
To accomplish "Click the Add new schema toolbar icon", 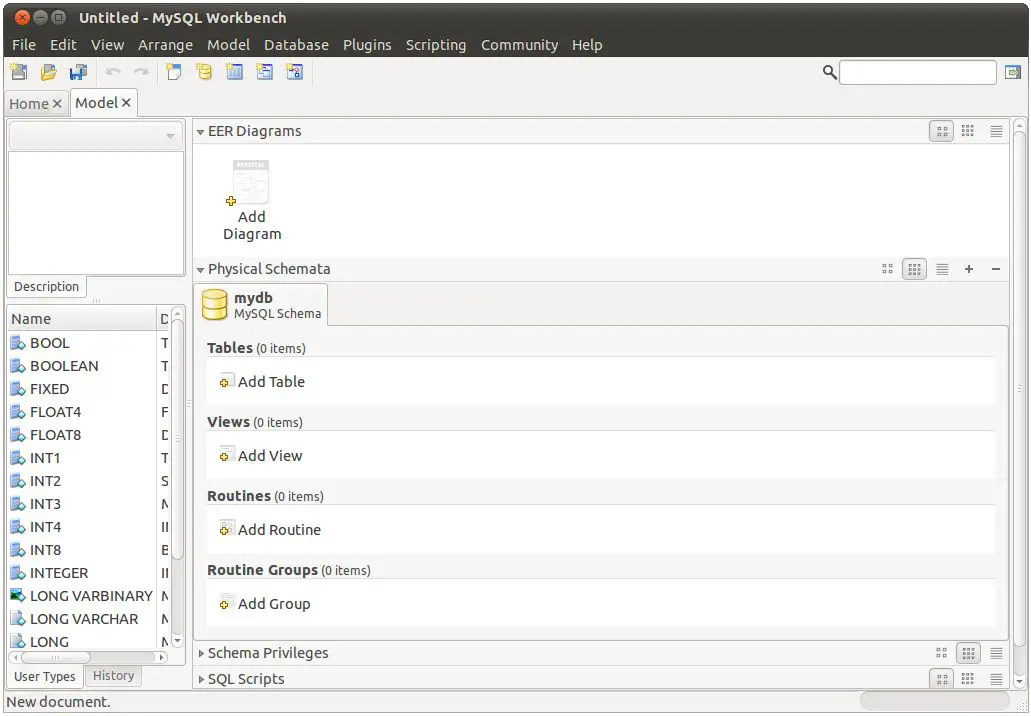I will pyautogui.click(x=204, y=72).
